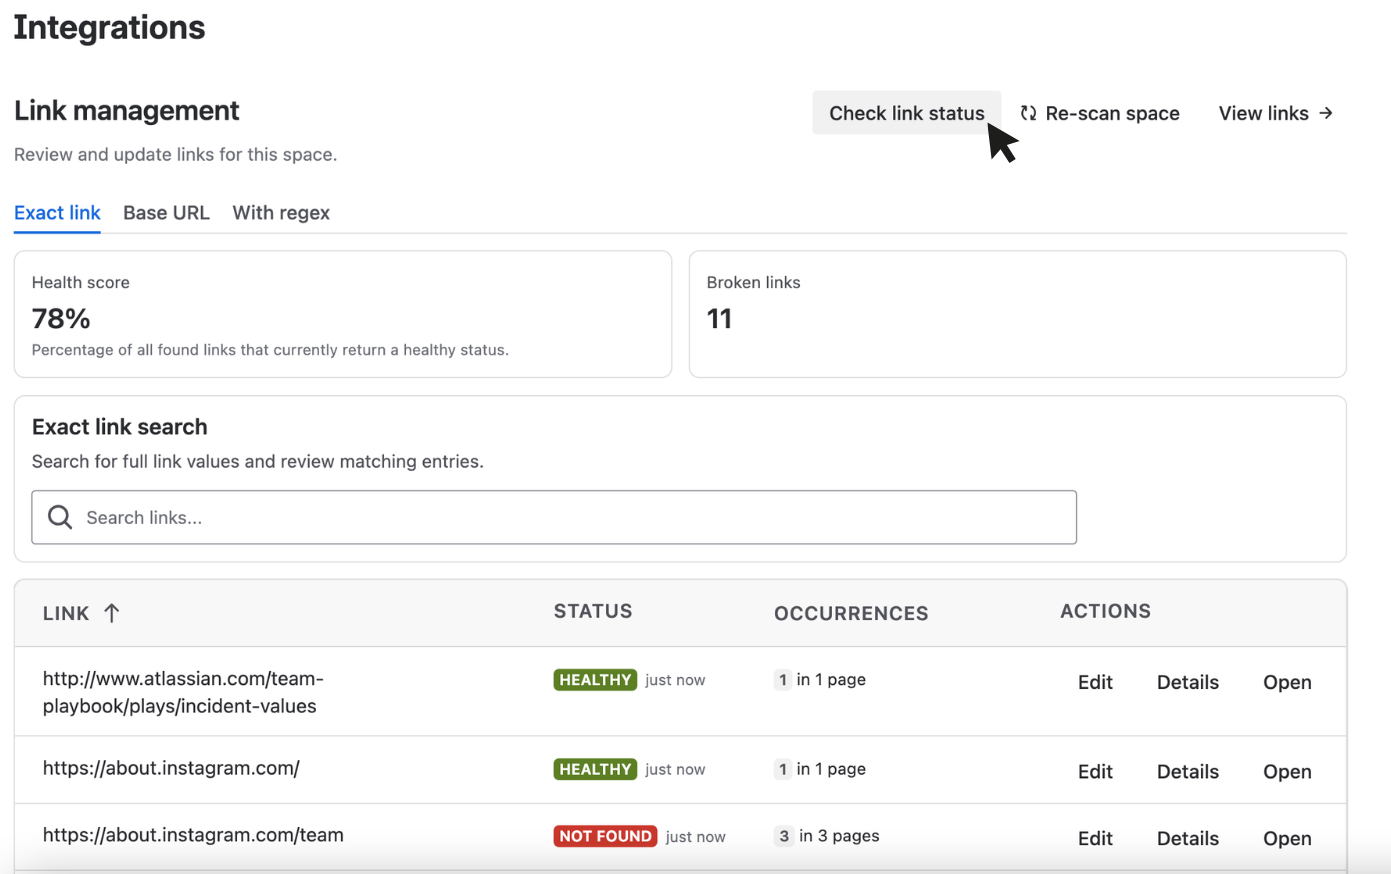Click the NOT FOUND badge on the instagram team link
The height and width of the screenshot is (874, 1391).
click(605, 836)
